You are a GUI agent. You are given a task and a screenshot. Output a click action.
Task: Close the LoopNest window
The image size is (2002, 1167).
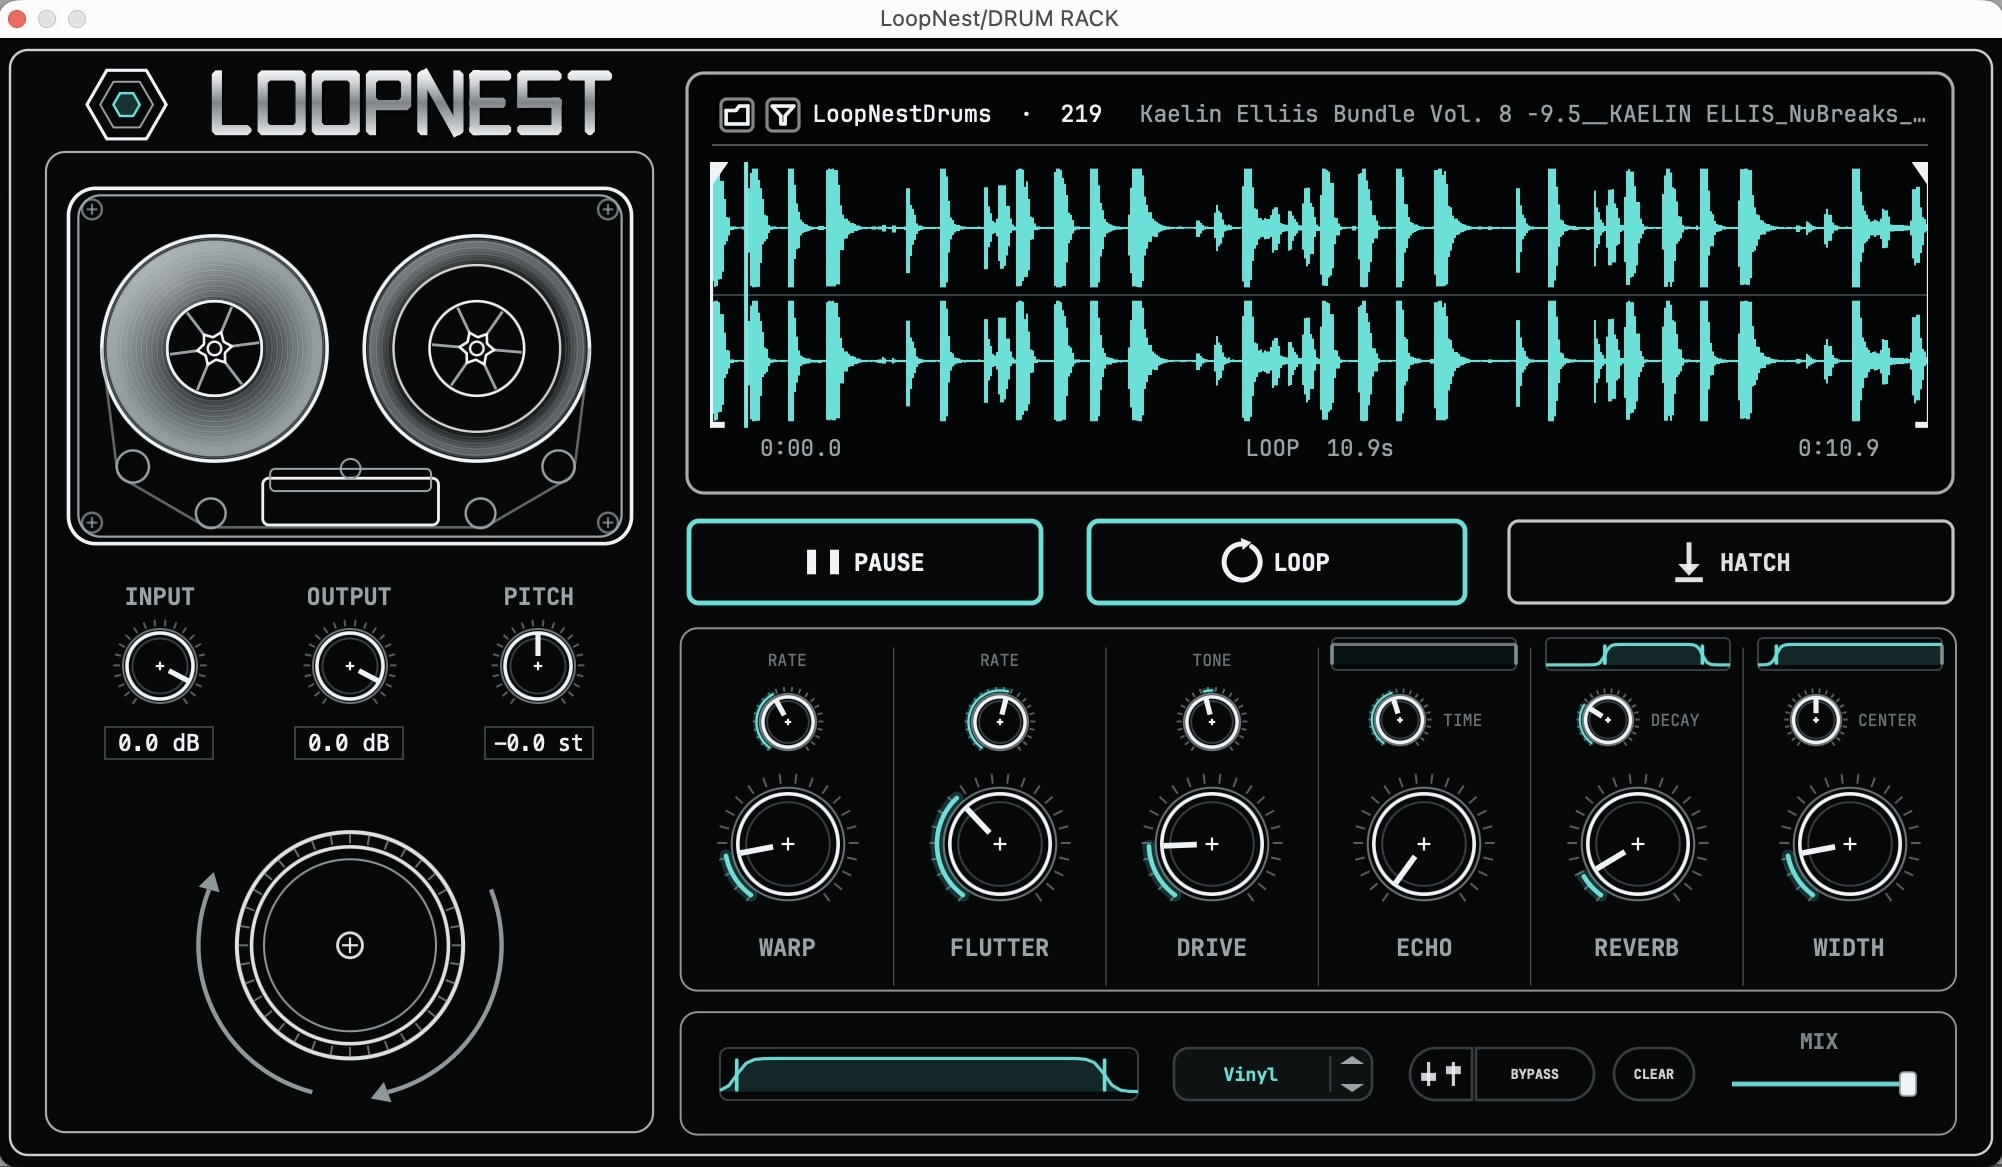tap(17, 18)
